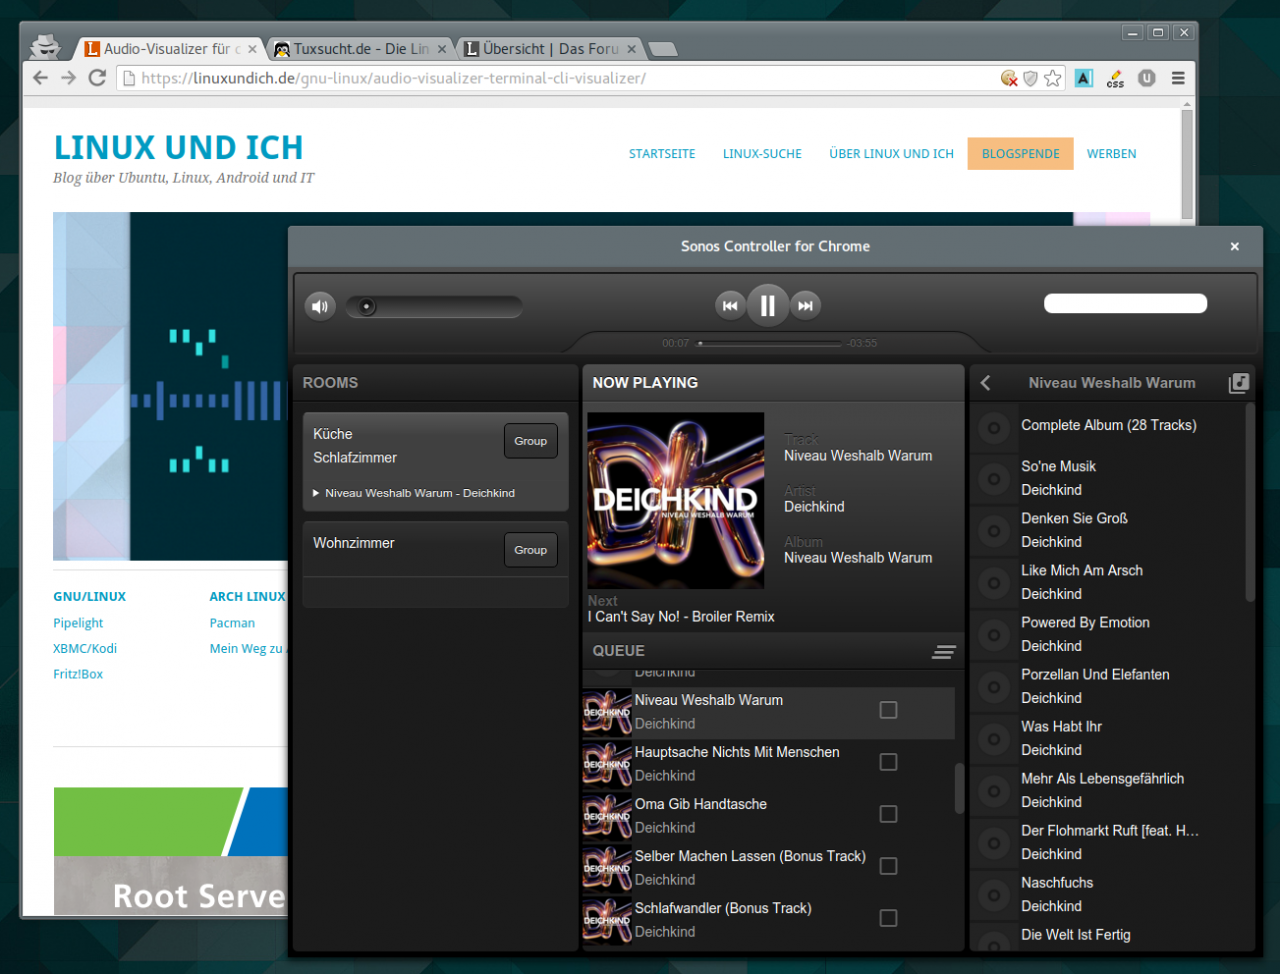This screenshot has height=974, width=1280.
Task: Open the Fritz!Box link
Action: (x=78, y=674)
